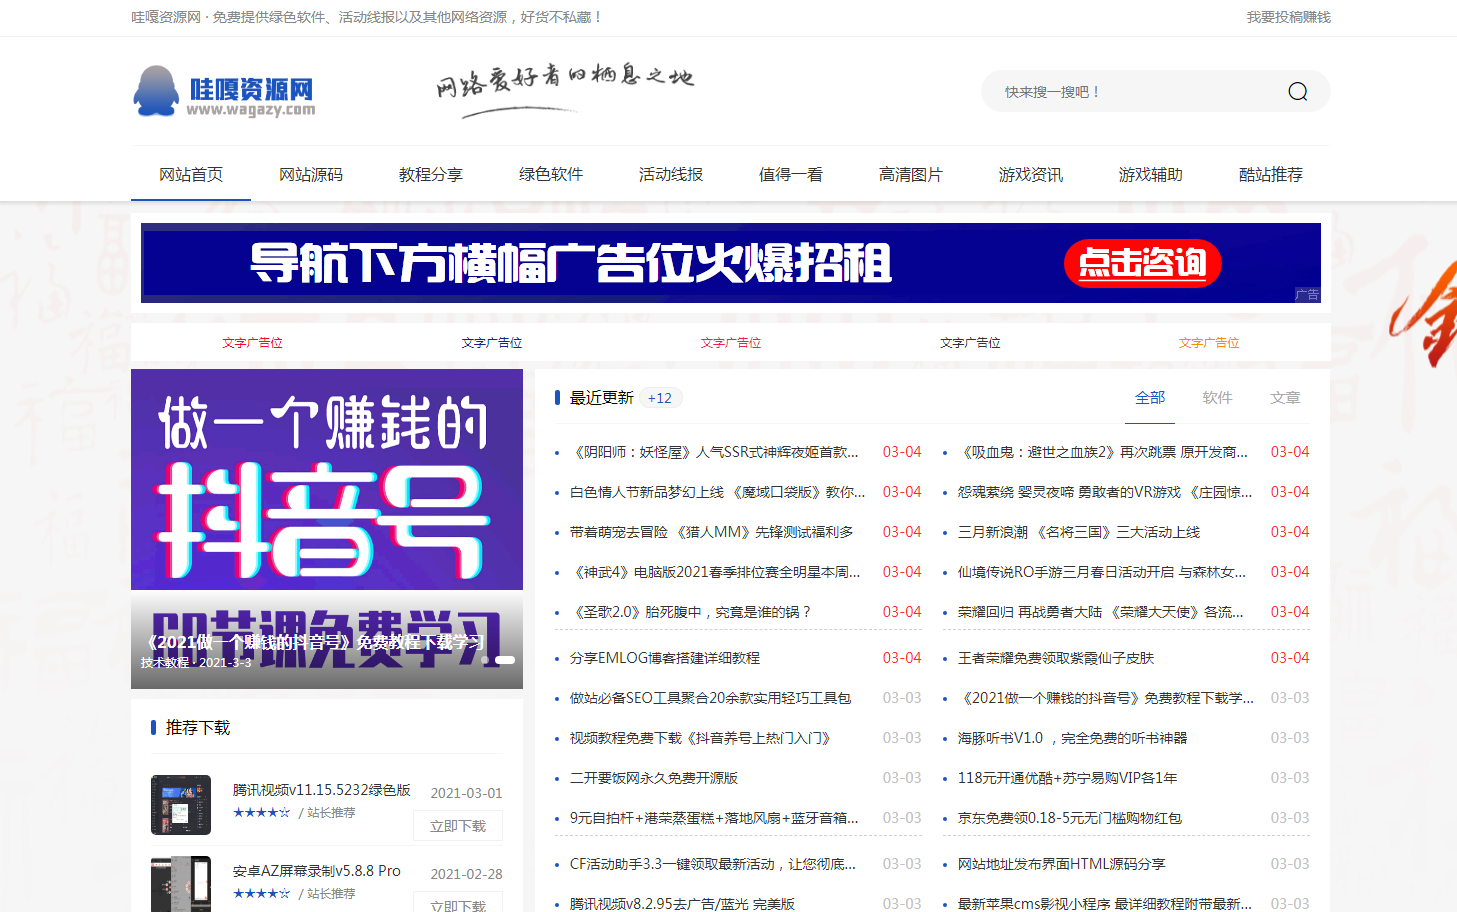The height and width of the screenshot is (912, 1457).
Task: Click the search magnifier icon
Action: point(1297,92)
